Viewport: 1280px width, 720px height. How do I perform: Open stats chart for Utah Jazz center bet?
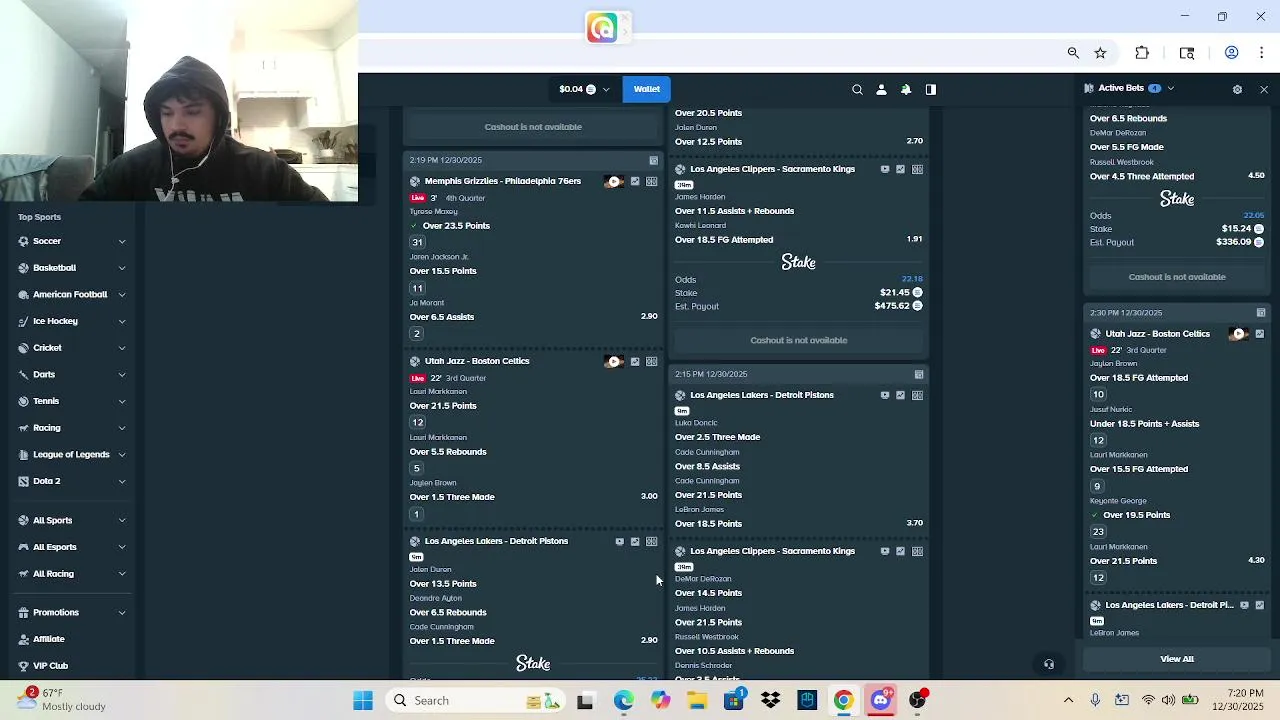click(x=635, y=361)
